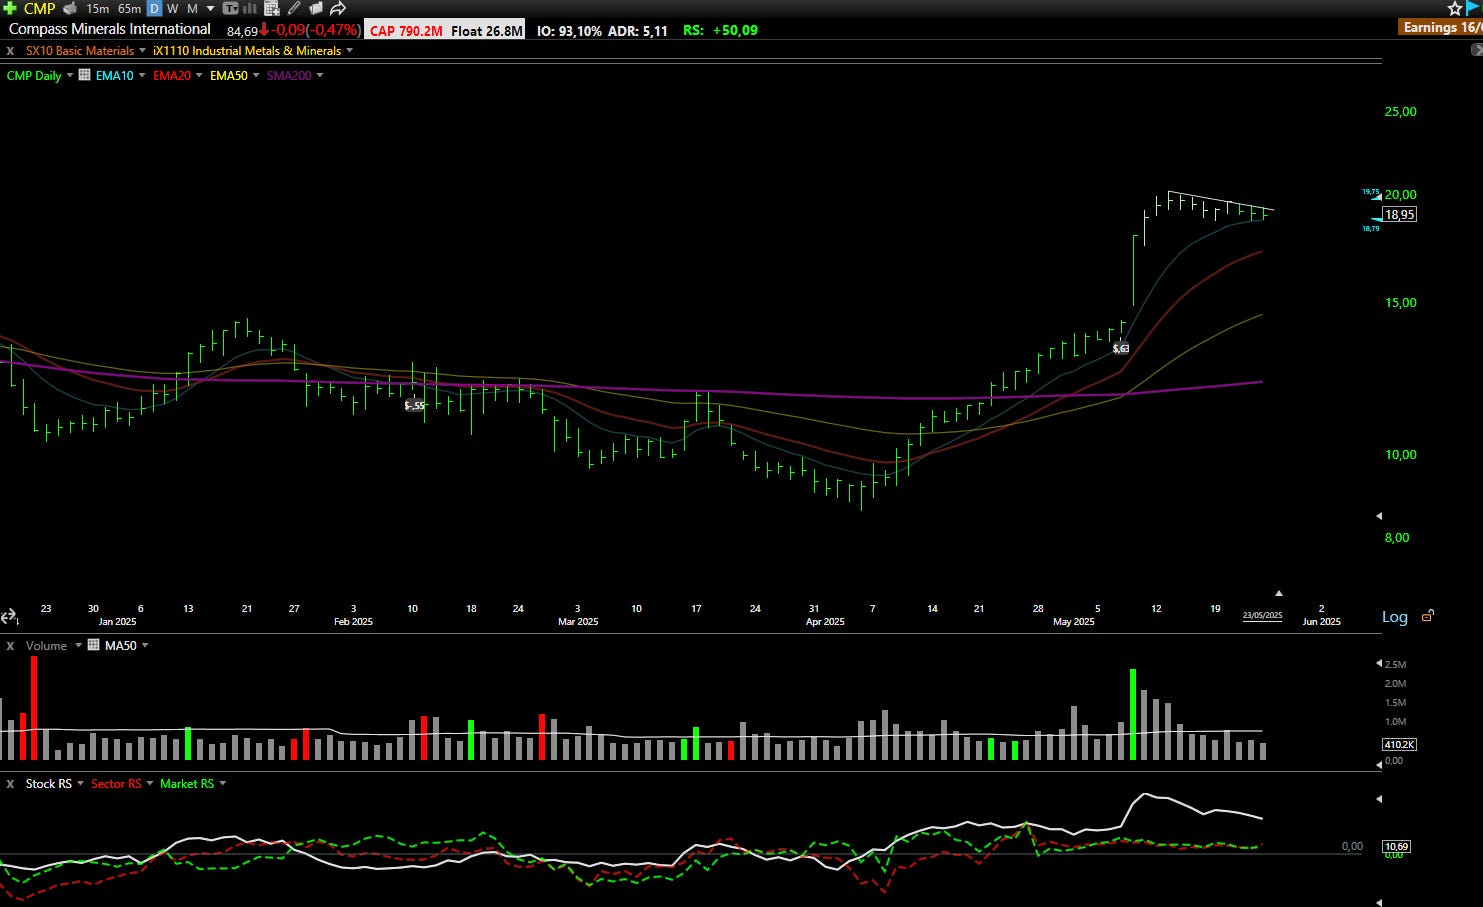Click the grid icon before MA50
Viewport: 1483px width, 907px height.
click(94, 645)
